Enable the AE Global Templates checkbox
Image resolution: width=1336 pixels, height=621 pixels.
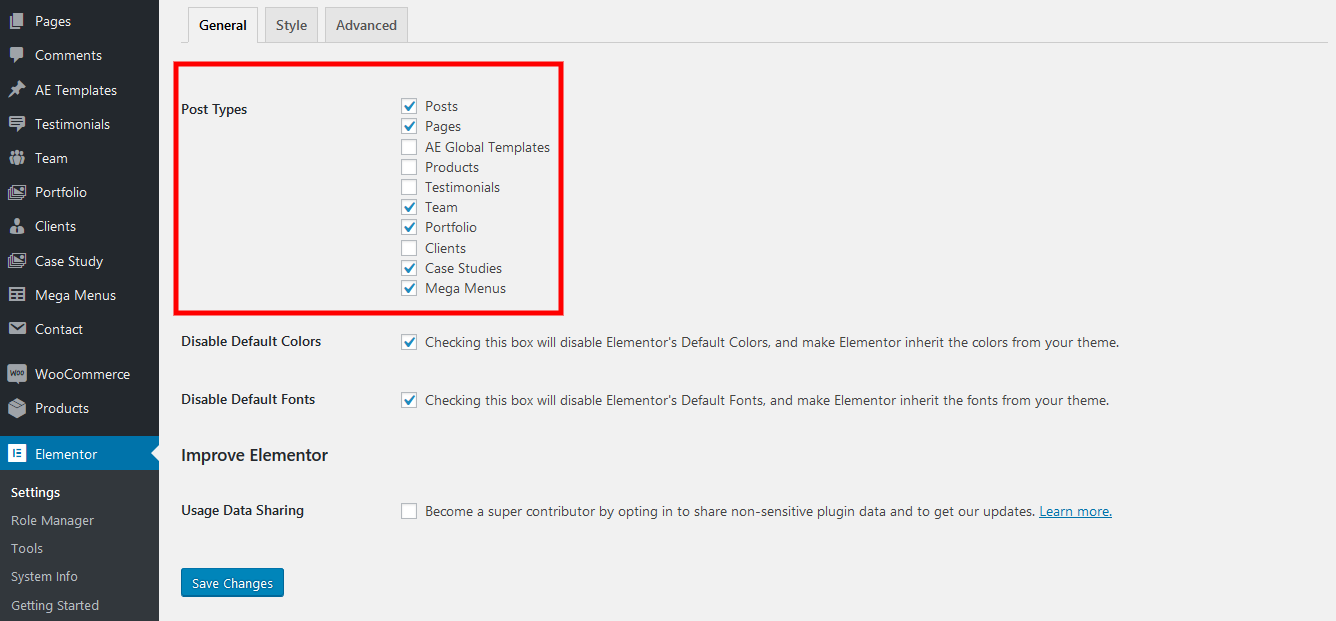(409, 147)
